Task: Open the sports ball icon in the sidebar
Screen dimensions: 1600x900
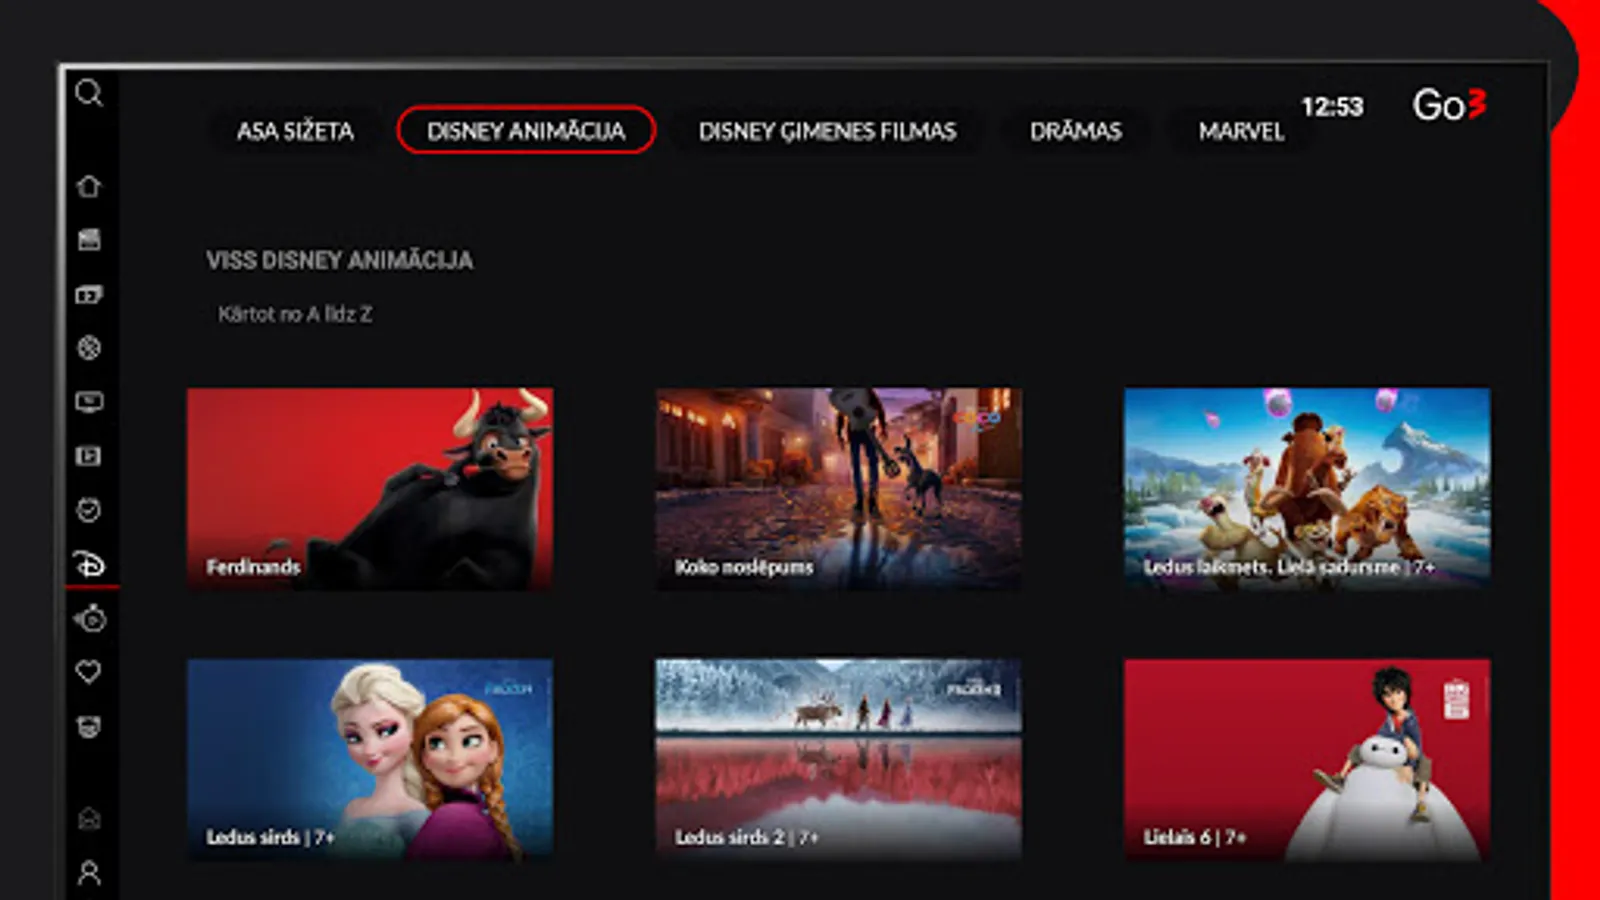Action: (89, 348)
